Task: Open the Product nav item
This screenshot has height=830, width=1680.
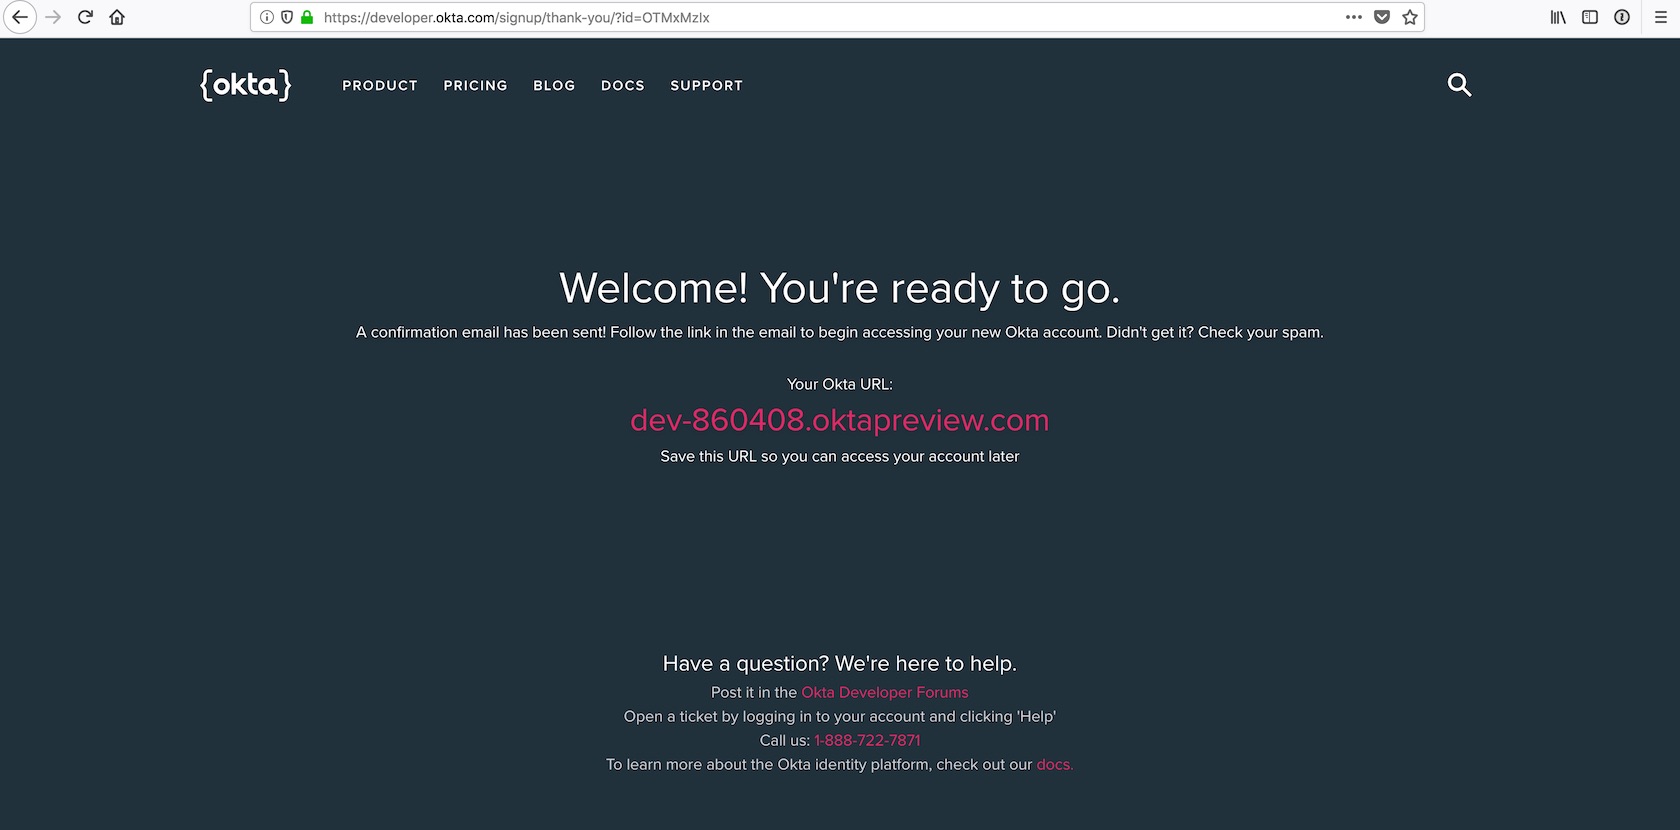Action: click(x=380, y=86)
